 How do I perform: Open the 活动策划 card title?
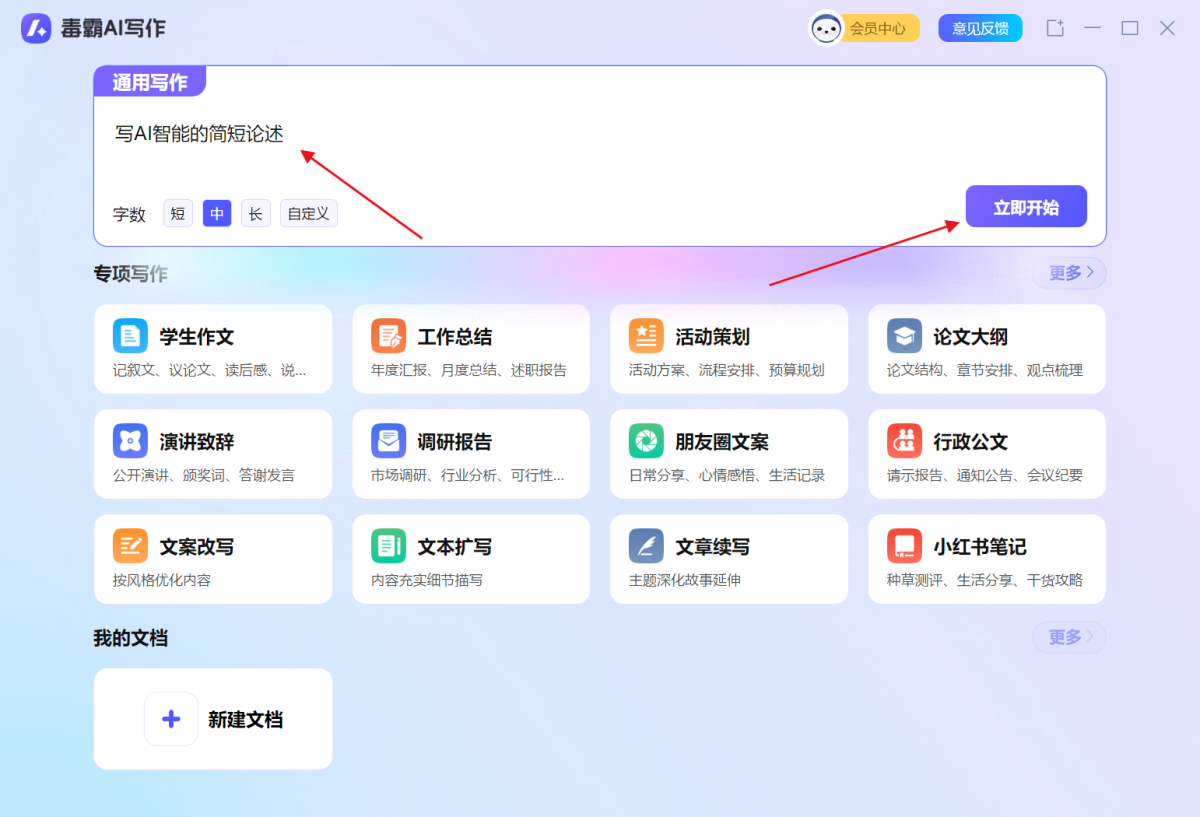click(x=713, y=337)
